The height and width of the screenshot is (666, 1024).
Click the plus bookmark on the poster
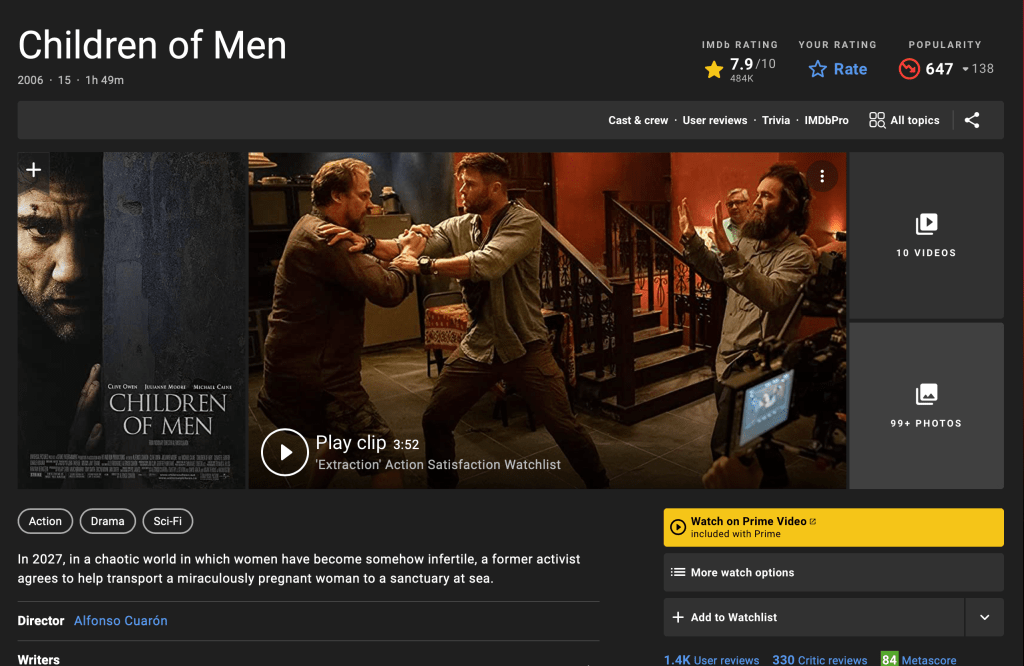[x=34, y=170]
